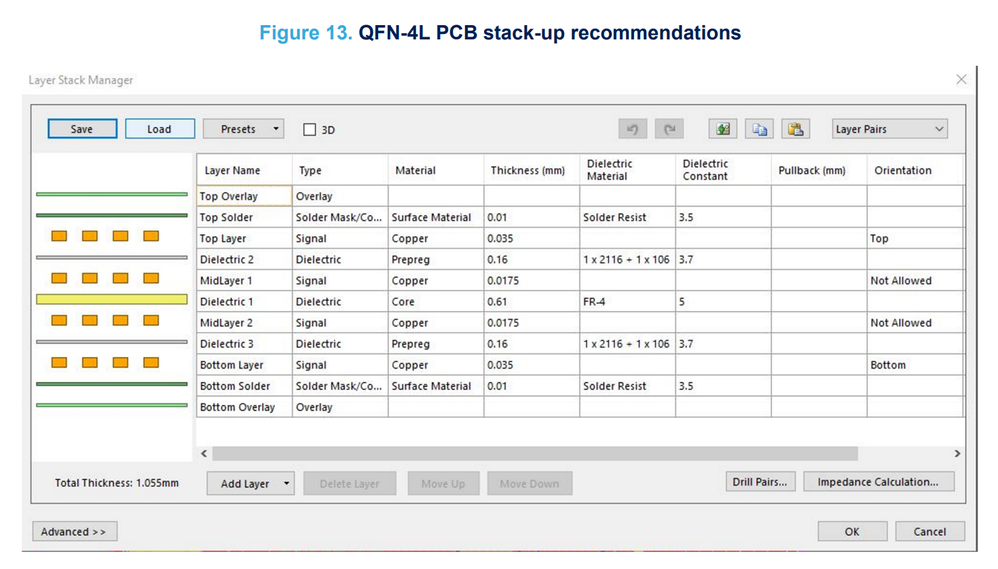Click the scrollbar right arrow
The width and height of the screenshot is (998, 569).
point(957,454)
